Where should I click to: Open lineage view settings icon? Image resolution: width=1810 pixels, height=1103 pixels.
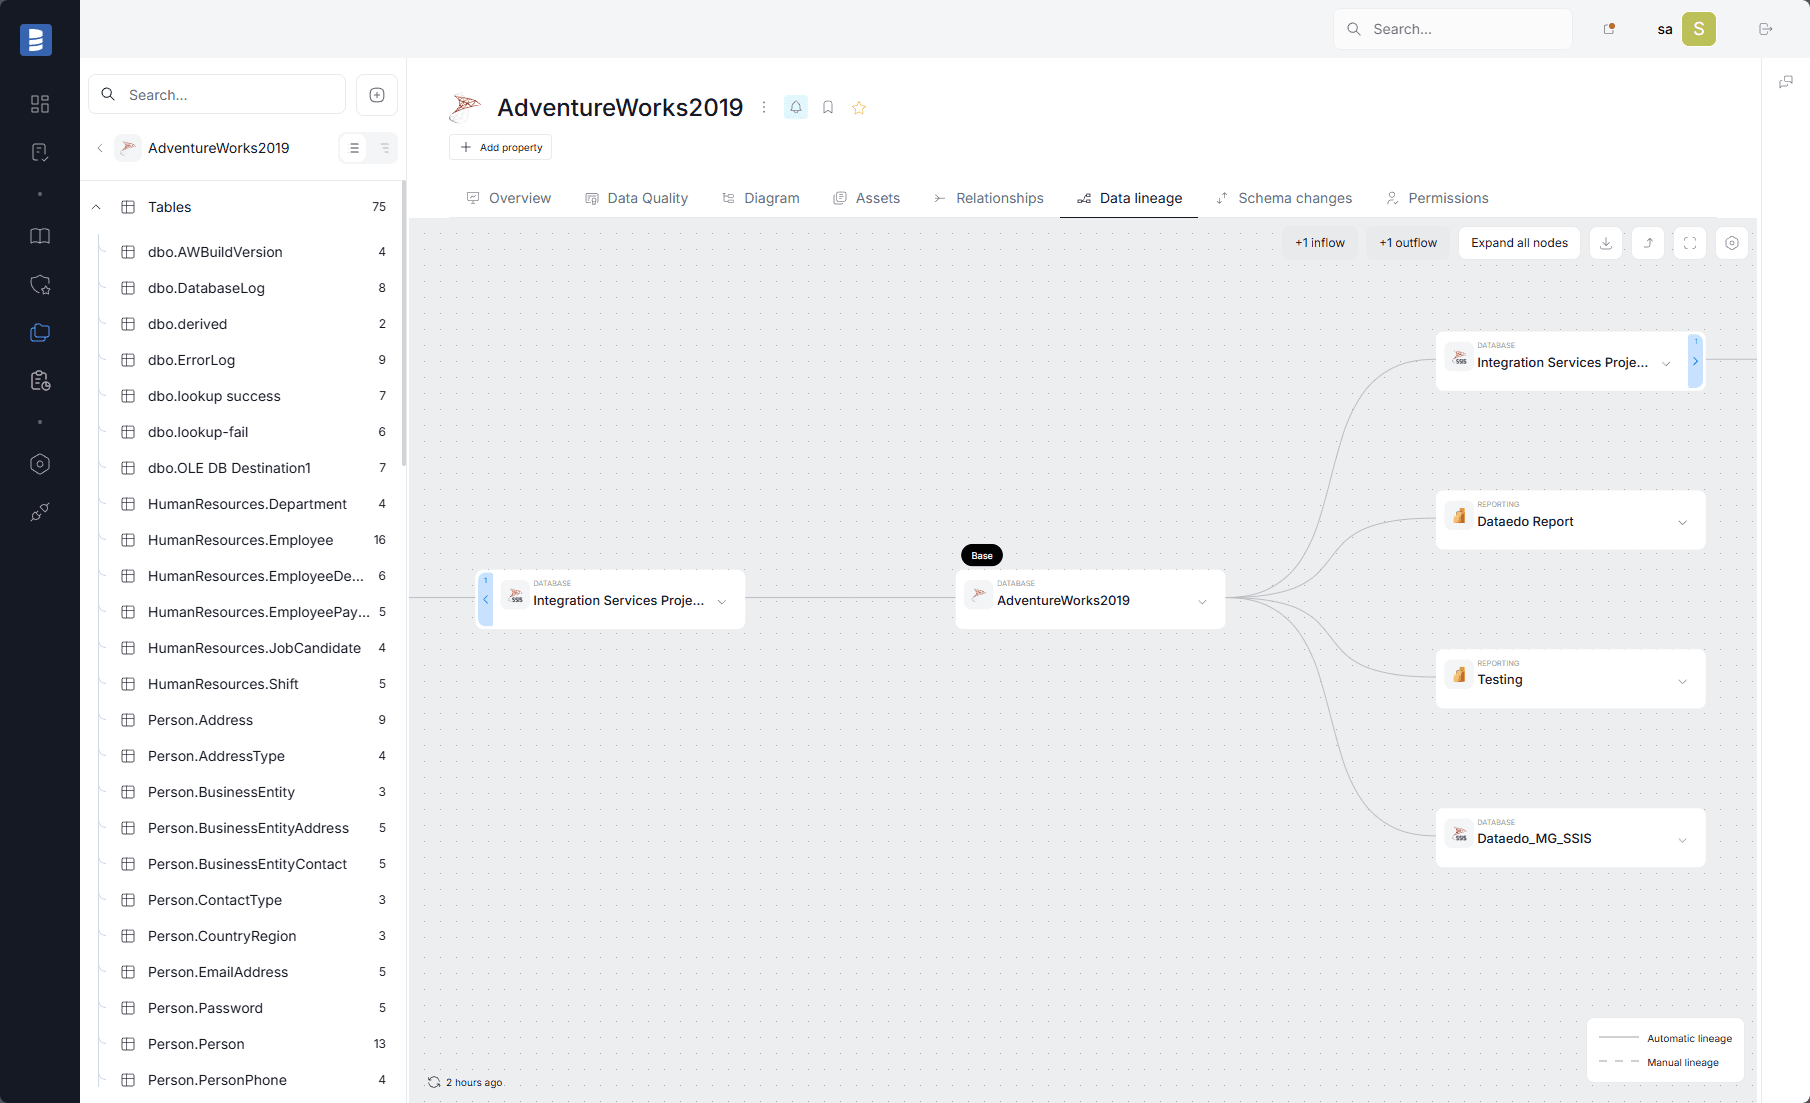1732,243
